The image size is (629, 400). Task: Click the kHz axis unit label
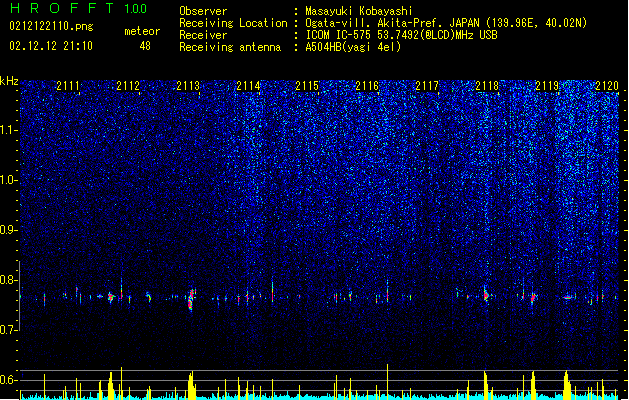9,81
